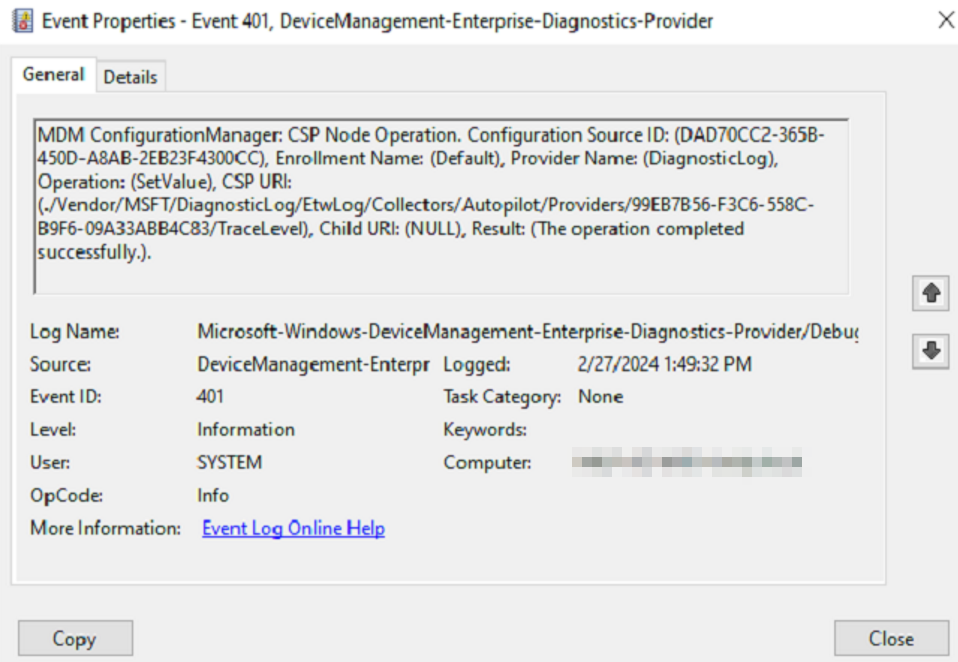Image resolution: width=958 pixels, height=662 pixels.
Task: Click the blurred Computer name value
Action: coord(688,462)
